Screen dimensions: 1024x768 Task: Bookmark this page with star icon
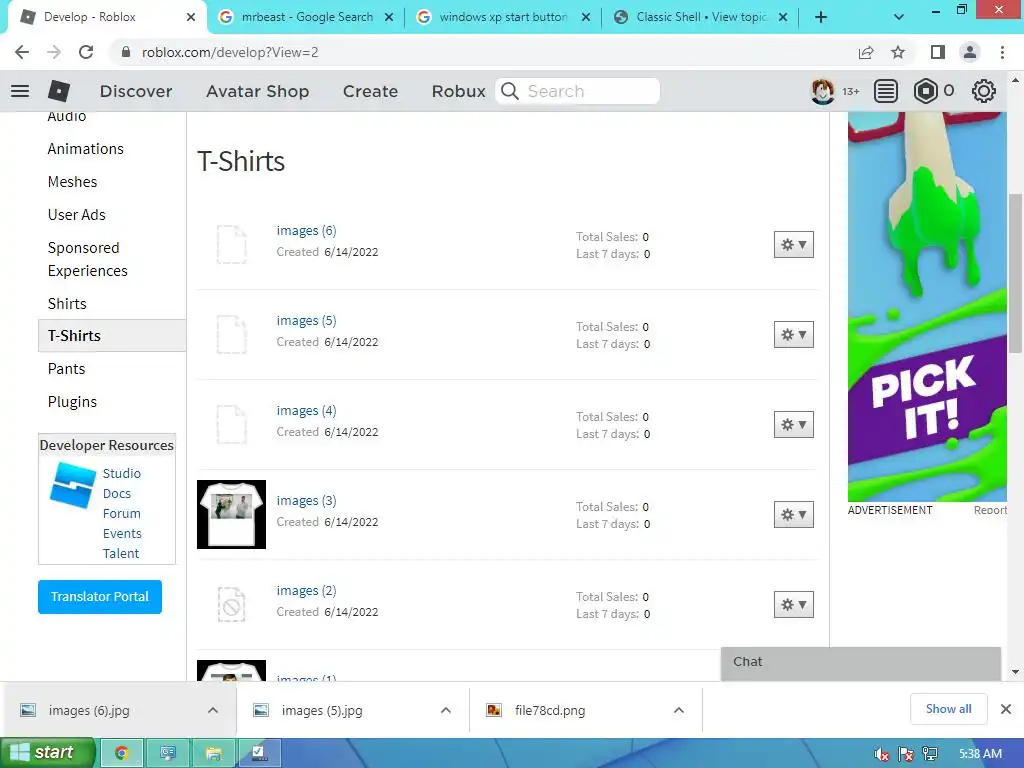point(898,52)
